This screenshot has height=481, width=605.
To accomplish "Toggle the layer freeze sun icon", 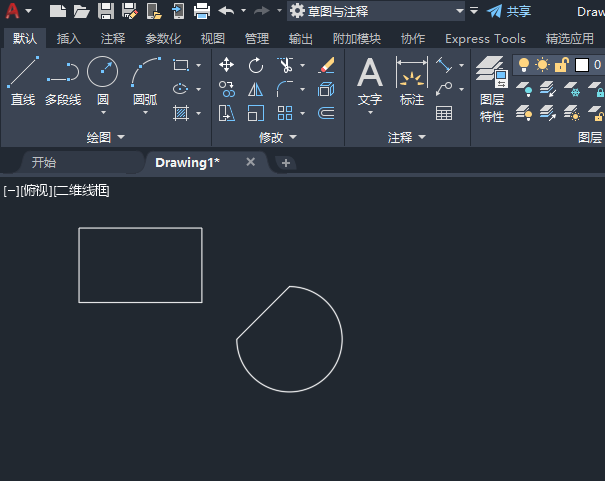I will tap(542, 65).
